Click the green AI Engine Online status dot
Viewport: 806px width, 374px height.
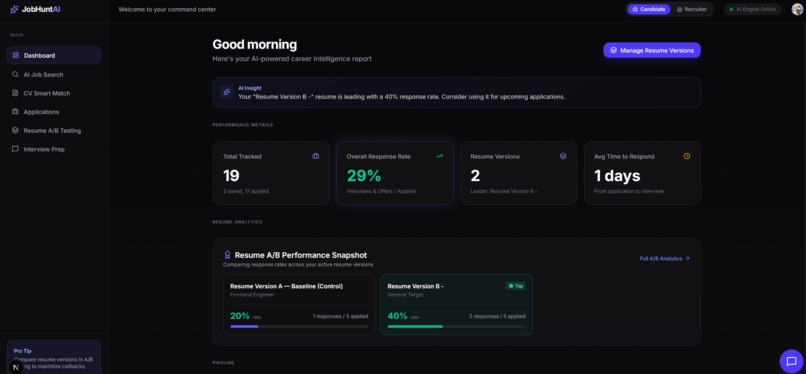coord(731,9)
